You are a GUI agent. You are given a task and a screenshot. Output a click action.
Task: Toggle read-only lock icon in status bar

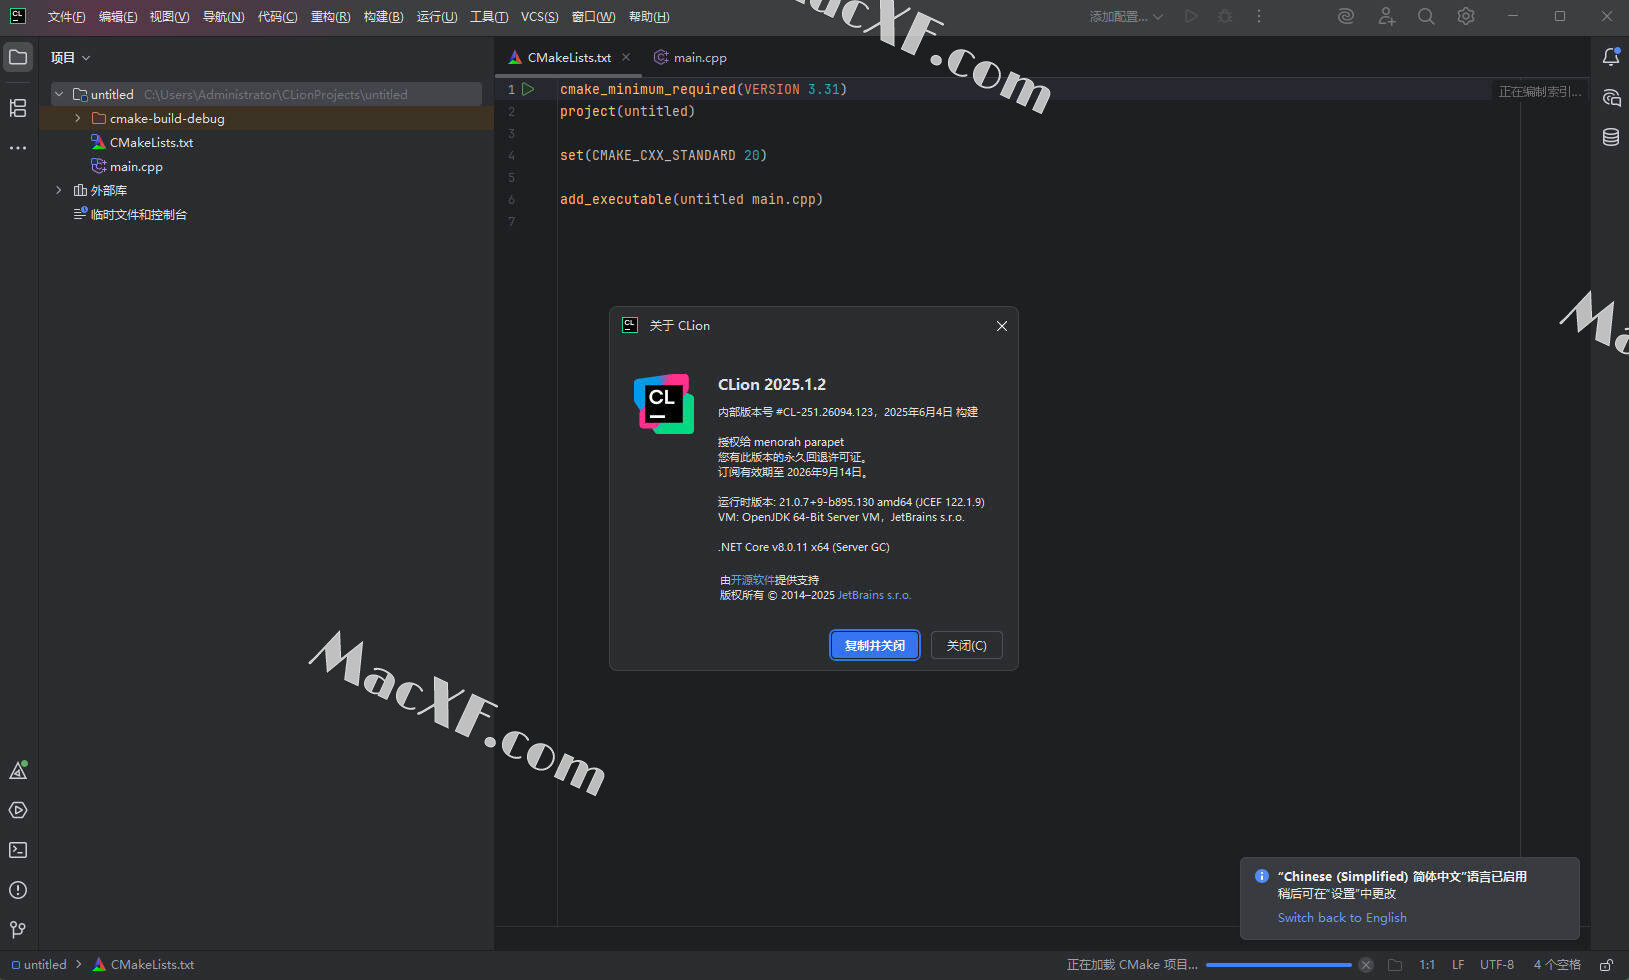[x=1606, y=965]
